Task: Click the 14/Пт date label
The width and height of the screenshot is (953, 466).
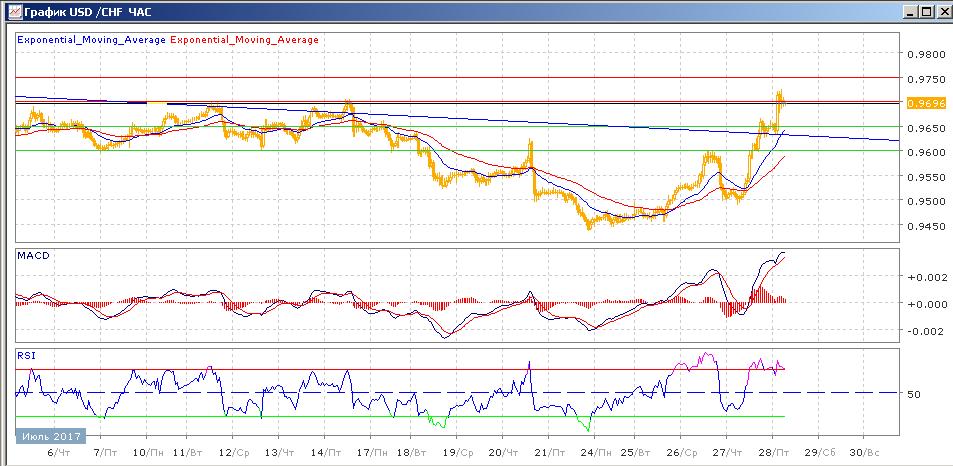Action: pyautogui.click(x=326, y=453)
